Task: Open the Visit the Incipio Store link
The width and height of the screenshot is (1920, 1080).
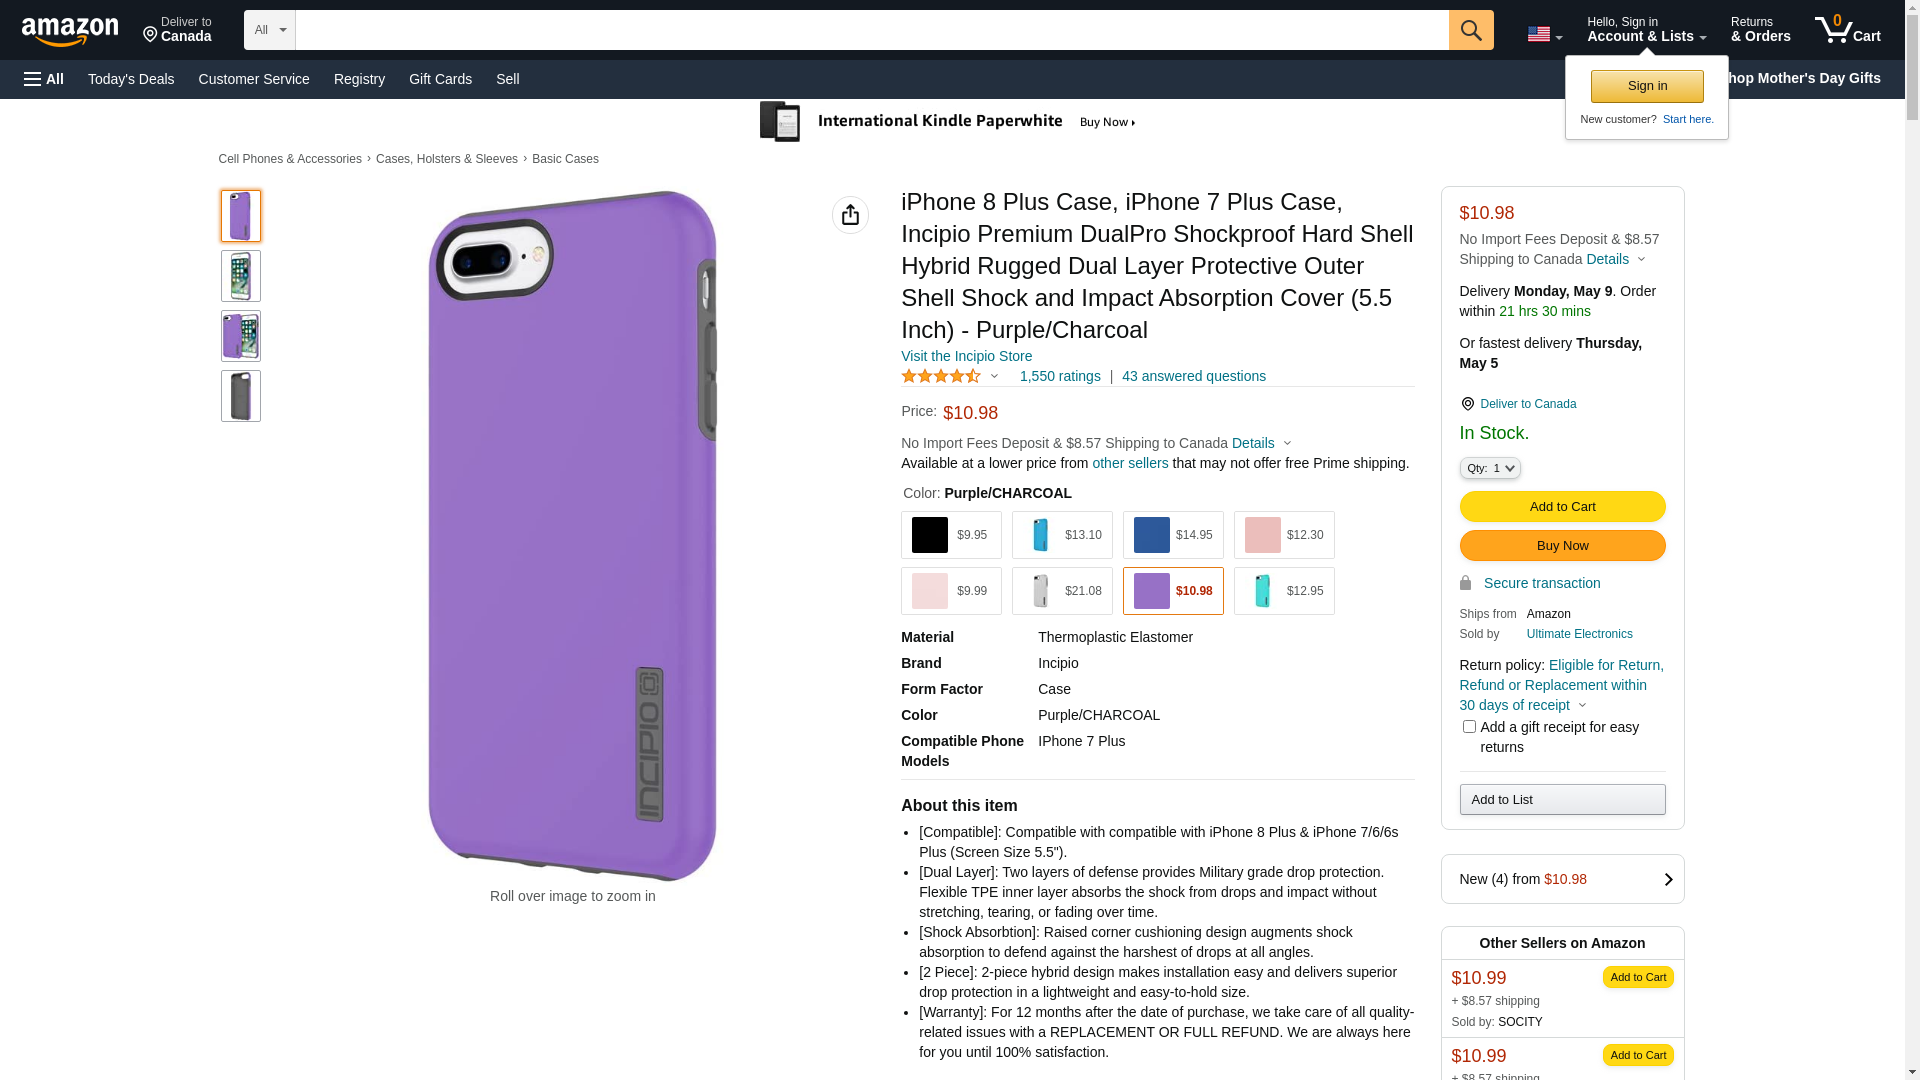Action: tap(966, 356)
